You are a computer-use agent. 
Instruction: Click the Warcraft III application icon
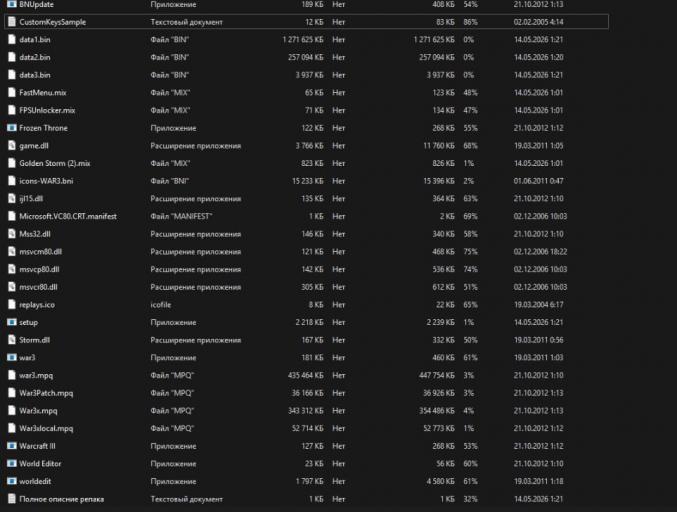click(12, 446)
